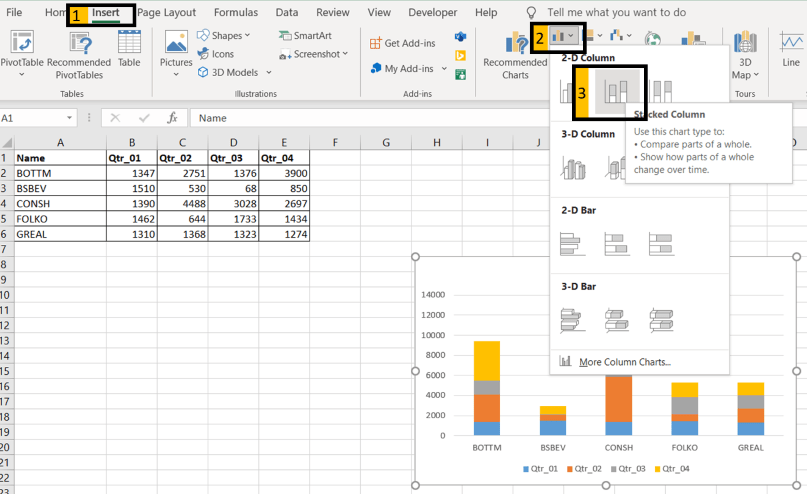Select cell with value 68
The width and height of the screenshot is (807, 494).
pyautogui.click(x=233, y=188)
